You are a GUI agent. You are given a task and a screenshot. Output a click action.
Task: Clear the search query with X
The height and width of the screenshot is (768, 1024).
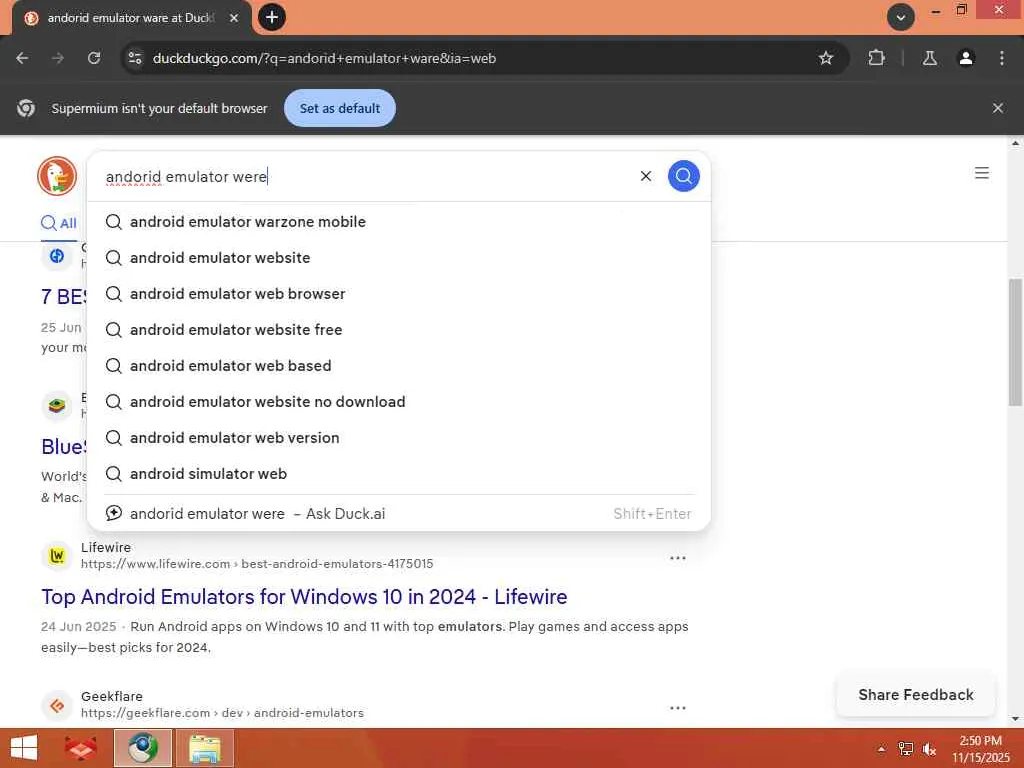click(x=645, y=176)
